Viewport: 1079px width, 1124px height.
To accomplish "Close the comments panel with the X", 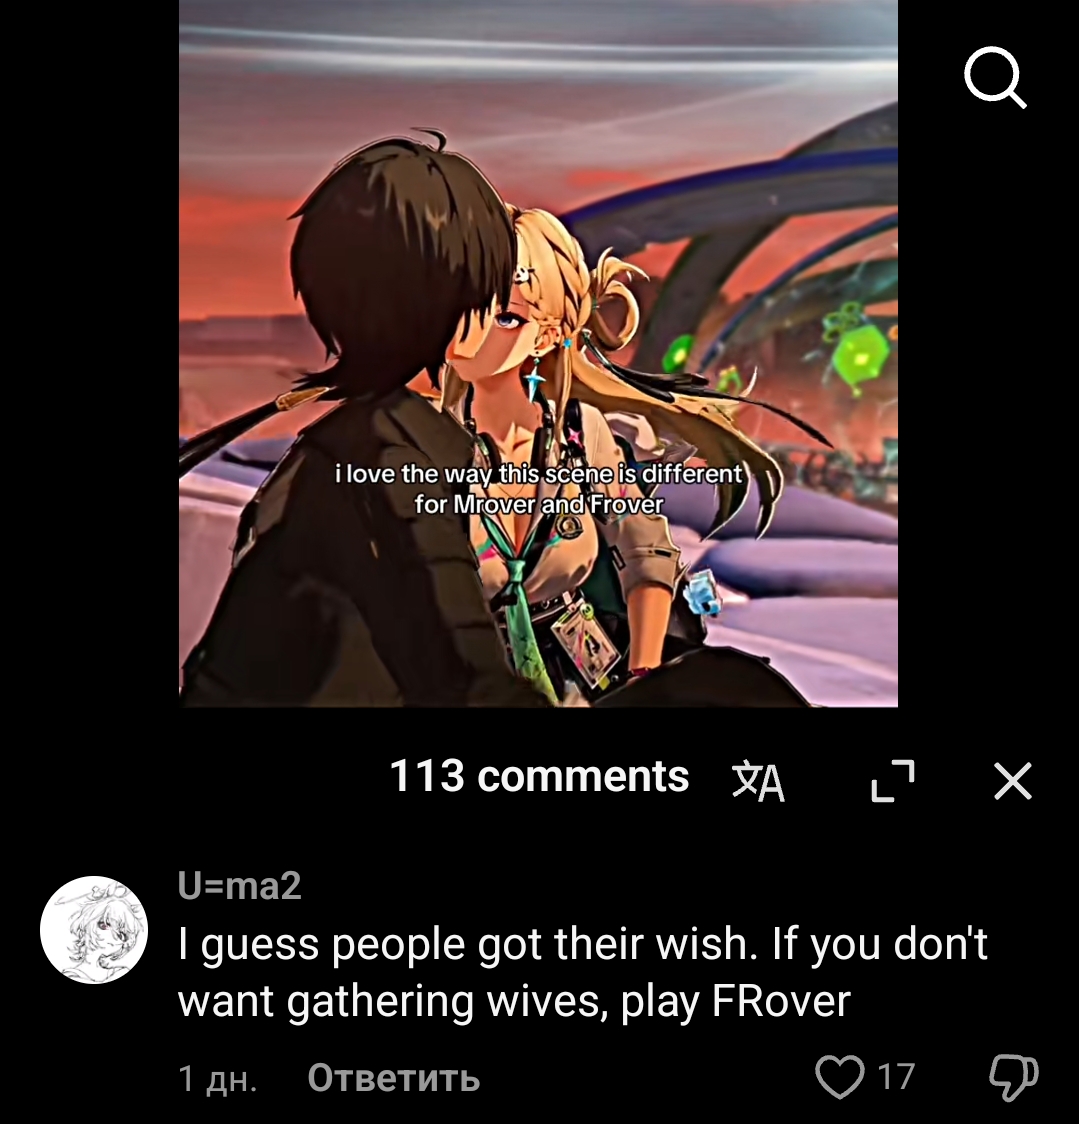I will click(x=1012, y=781).
